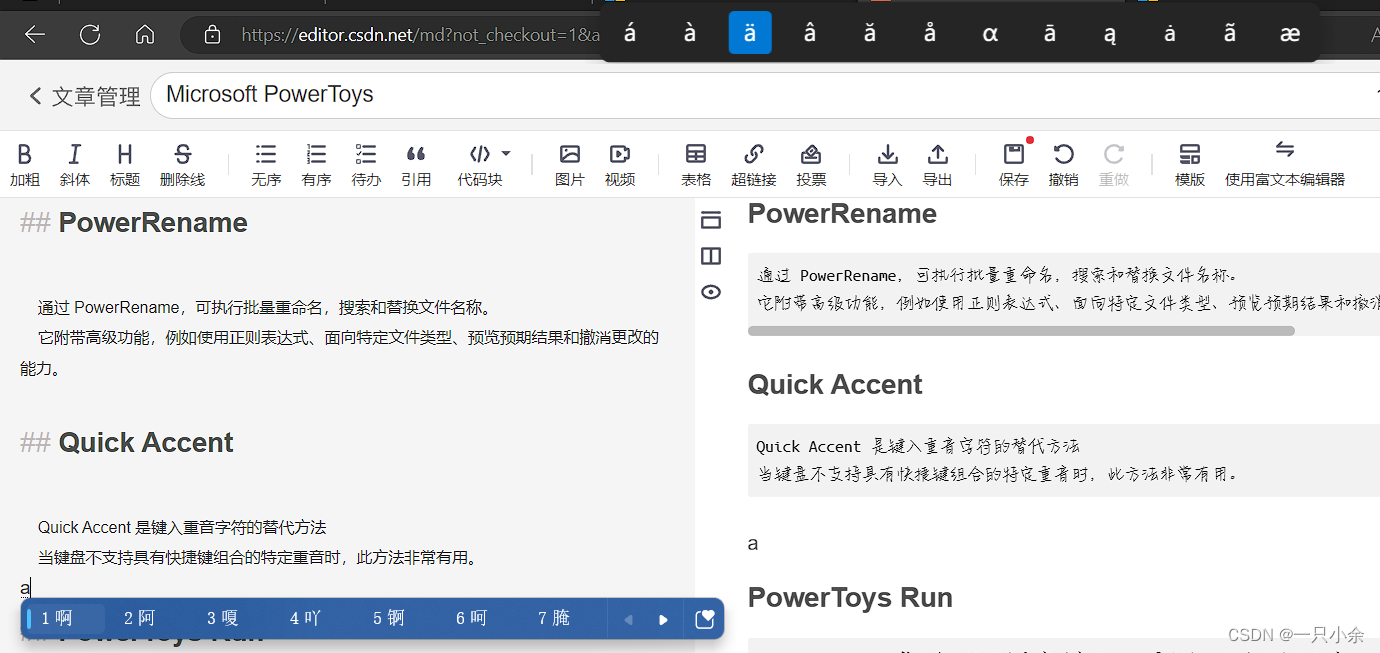Insert an image (图片)
1380x653 pixels.
tap(570, 165)
